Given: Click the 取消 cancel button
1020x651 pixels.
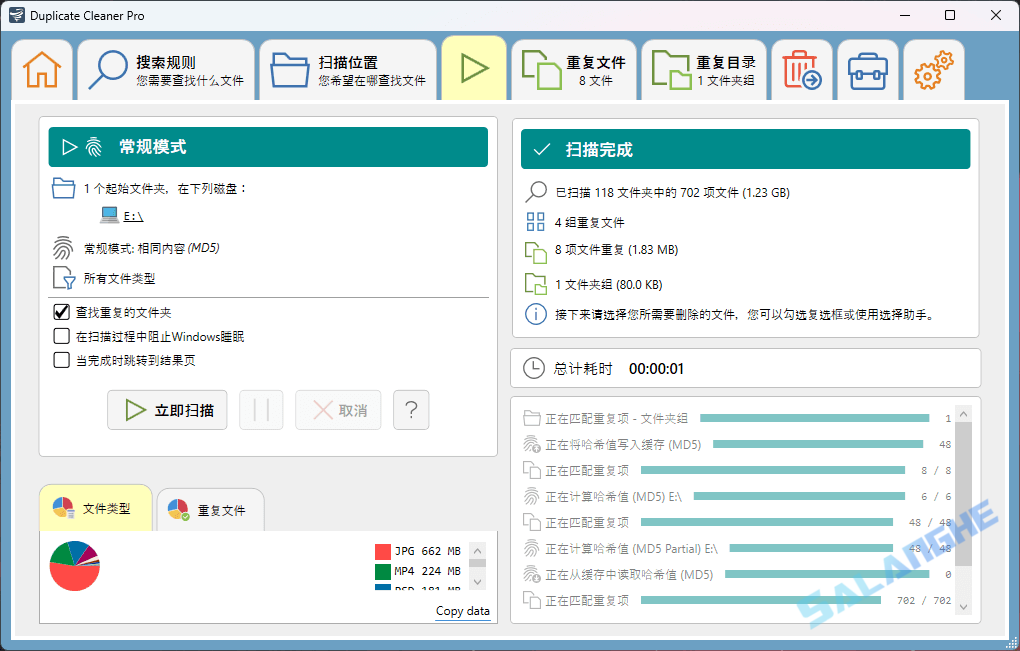Looking at the screenshot, I should click(338, 409).
